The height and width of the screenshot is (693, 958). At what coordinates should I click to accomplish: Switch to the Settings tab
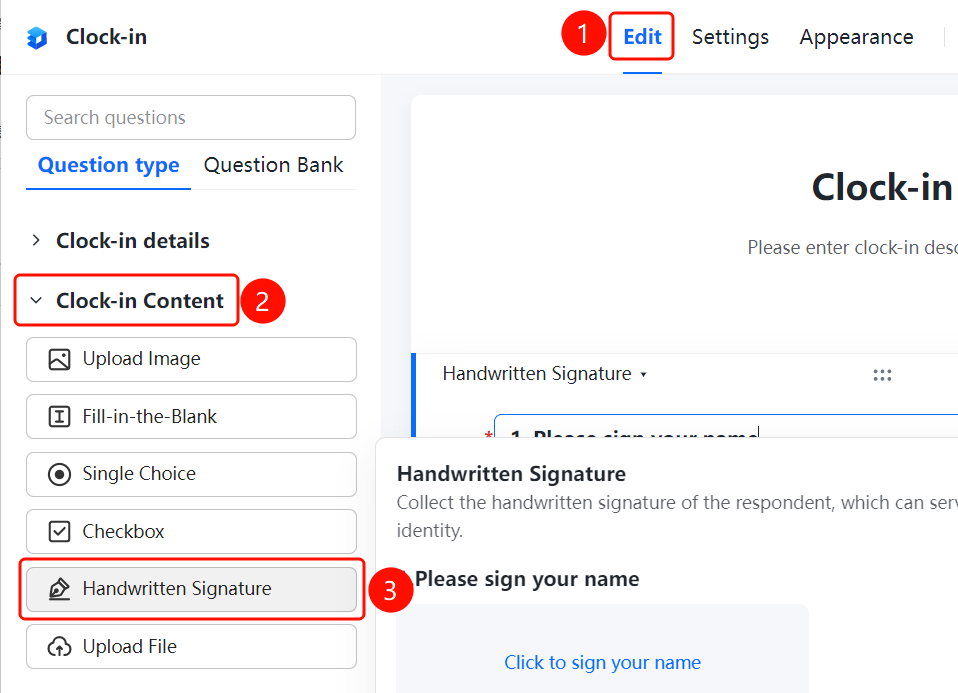[x=730, y=37]
